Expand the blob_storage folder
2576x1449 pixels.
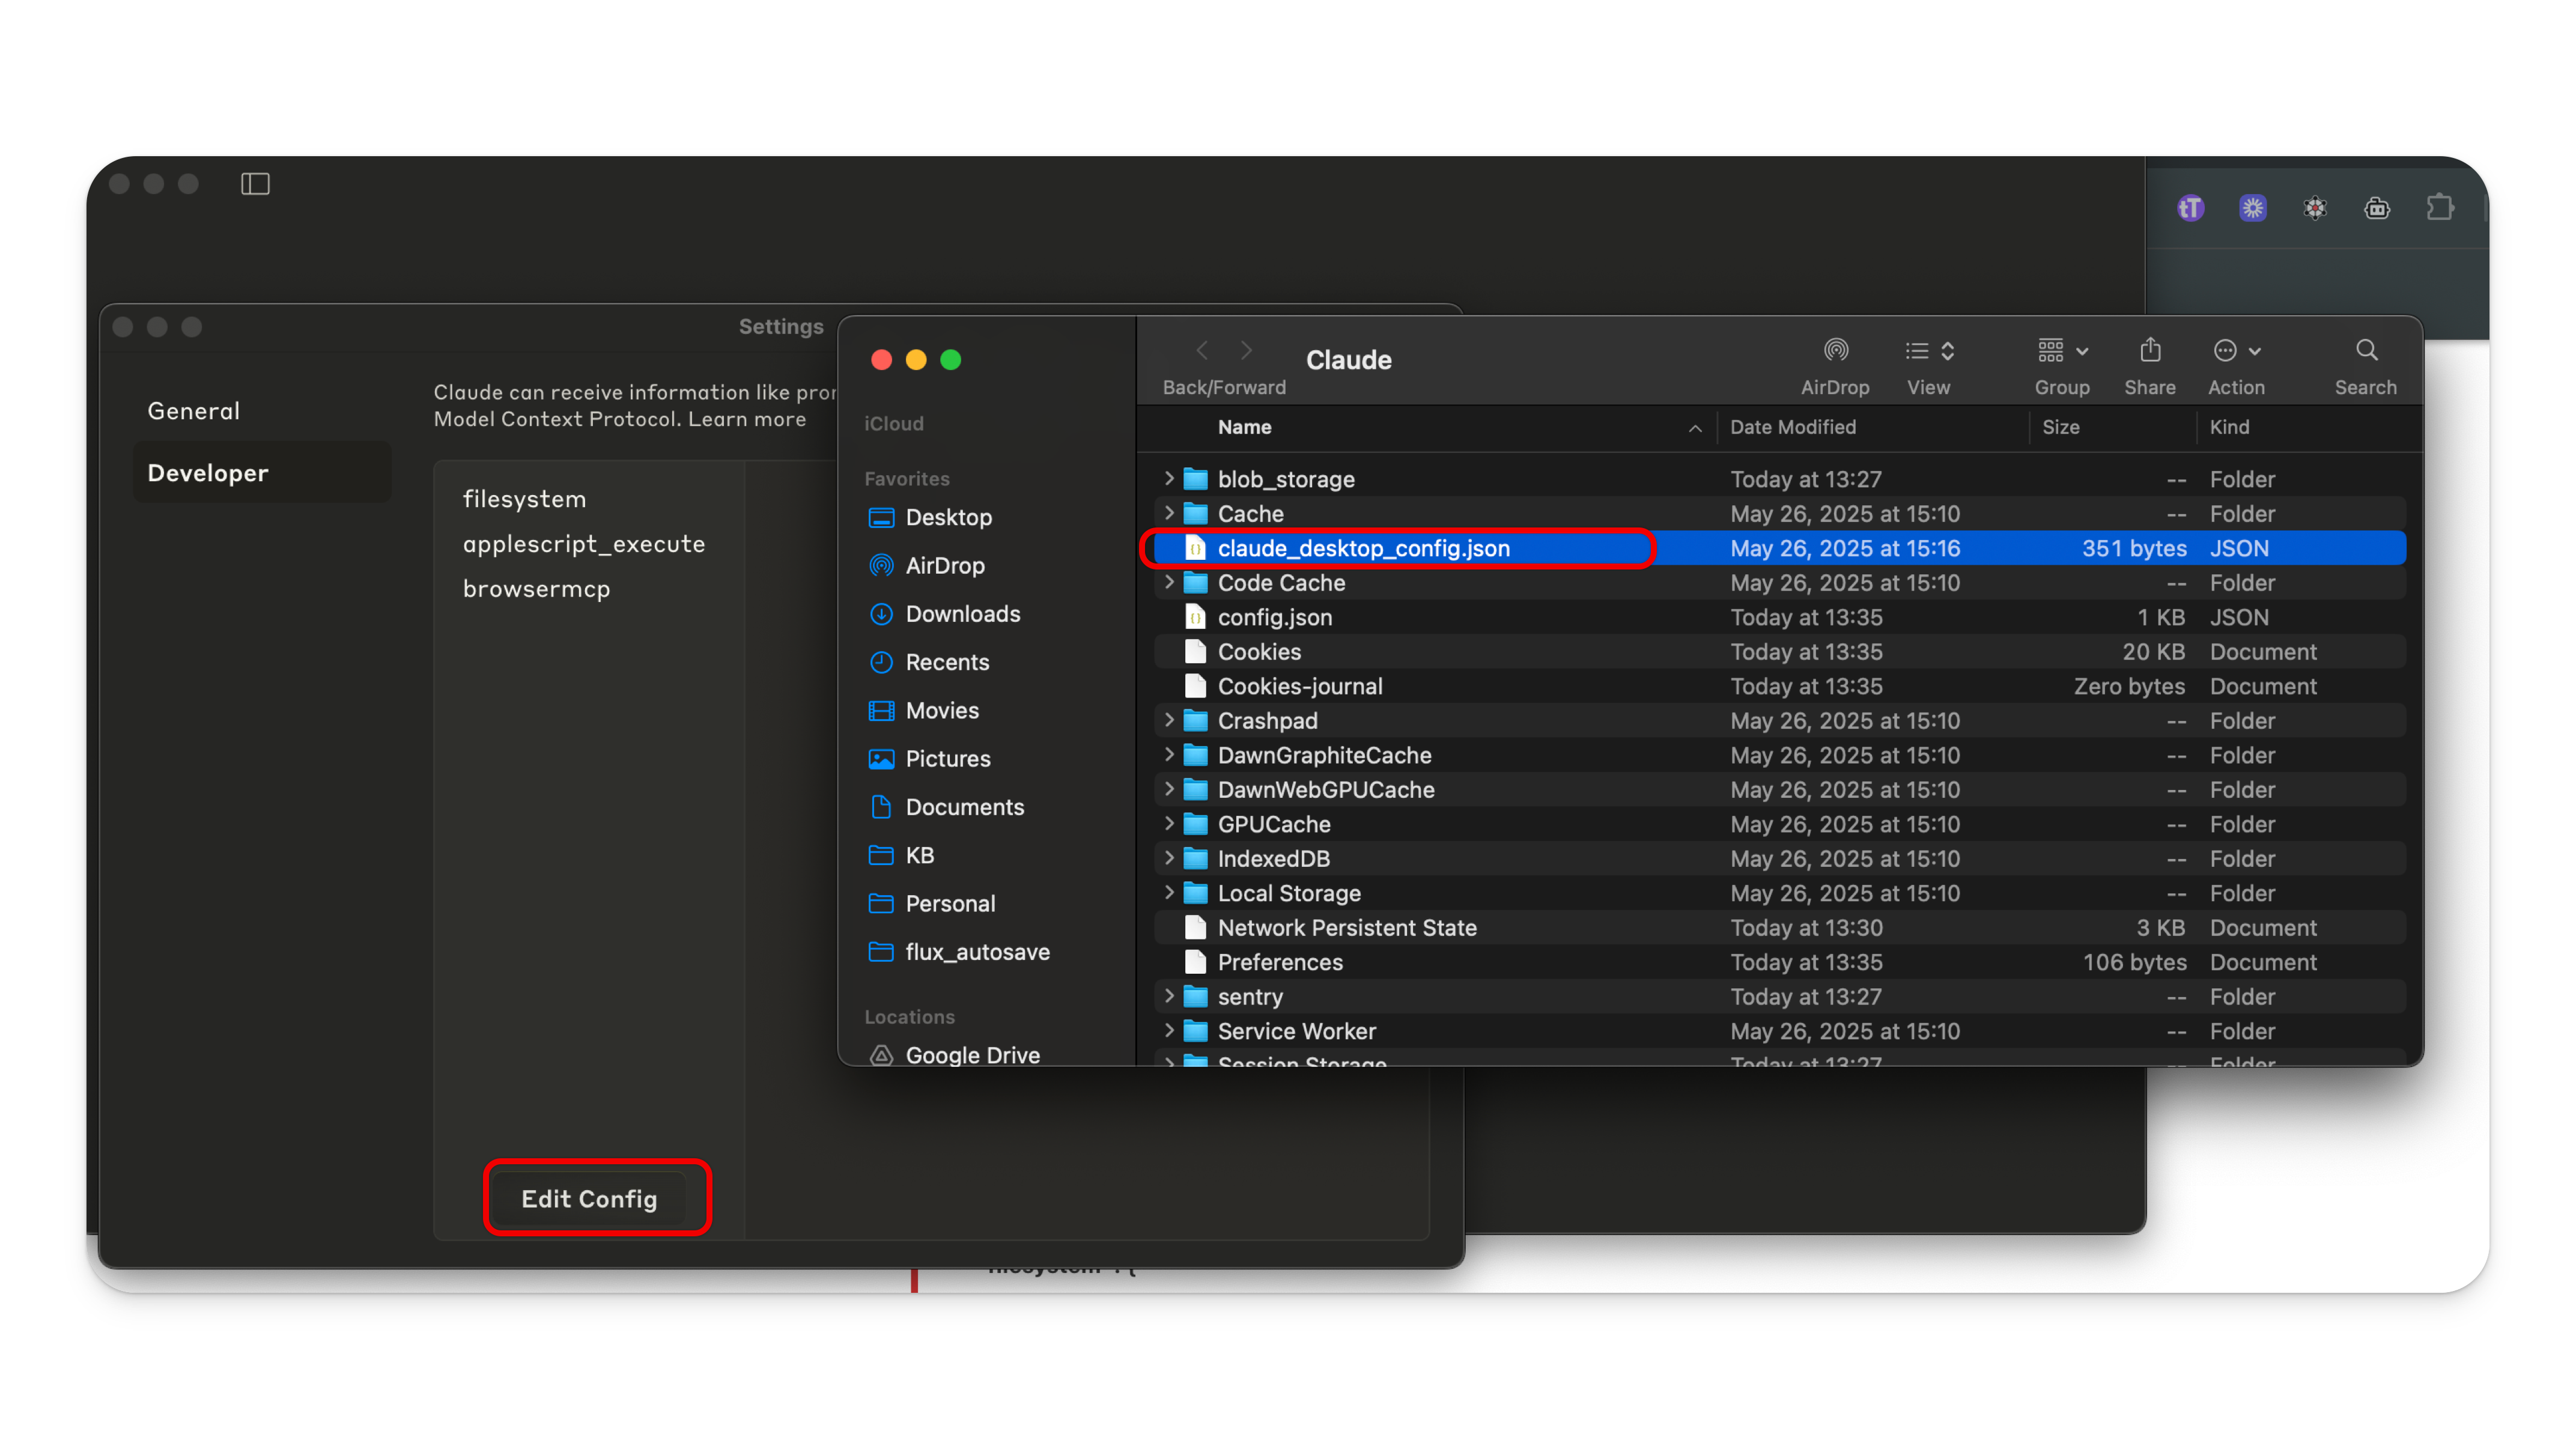click(1169, 479)
